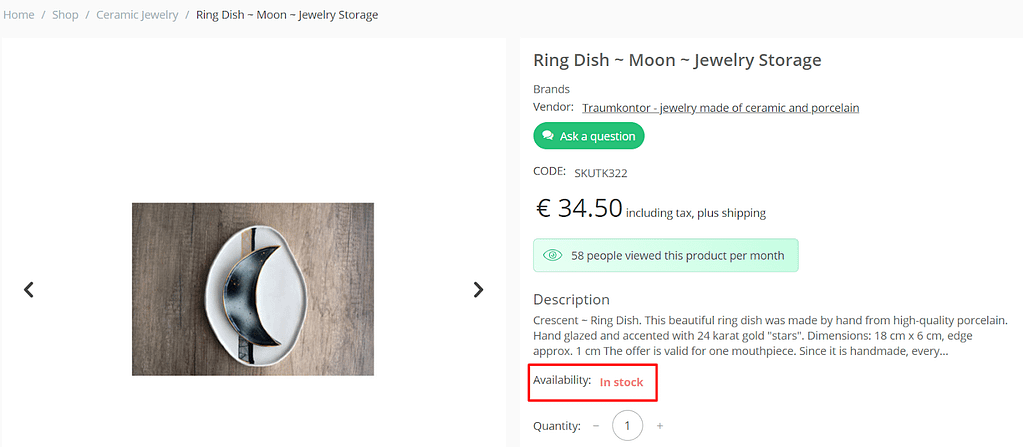
Task: Advance to the next product image
Action: pyautogui.click(x=478, y=290)
